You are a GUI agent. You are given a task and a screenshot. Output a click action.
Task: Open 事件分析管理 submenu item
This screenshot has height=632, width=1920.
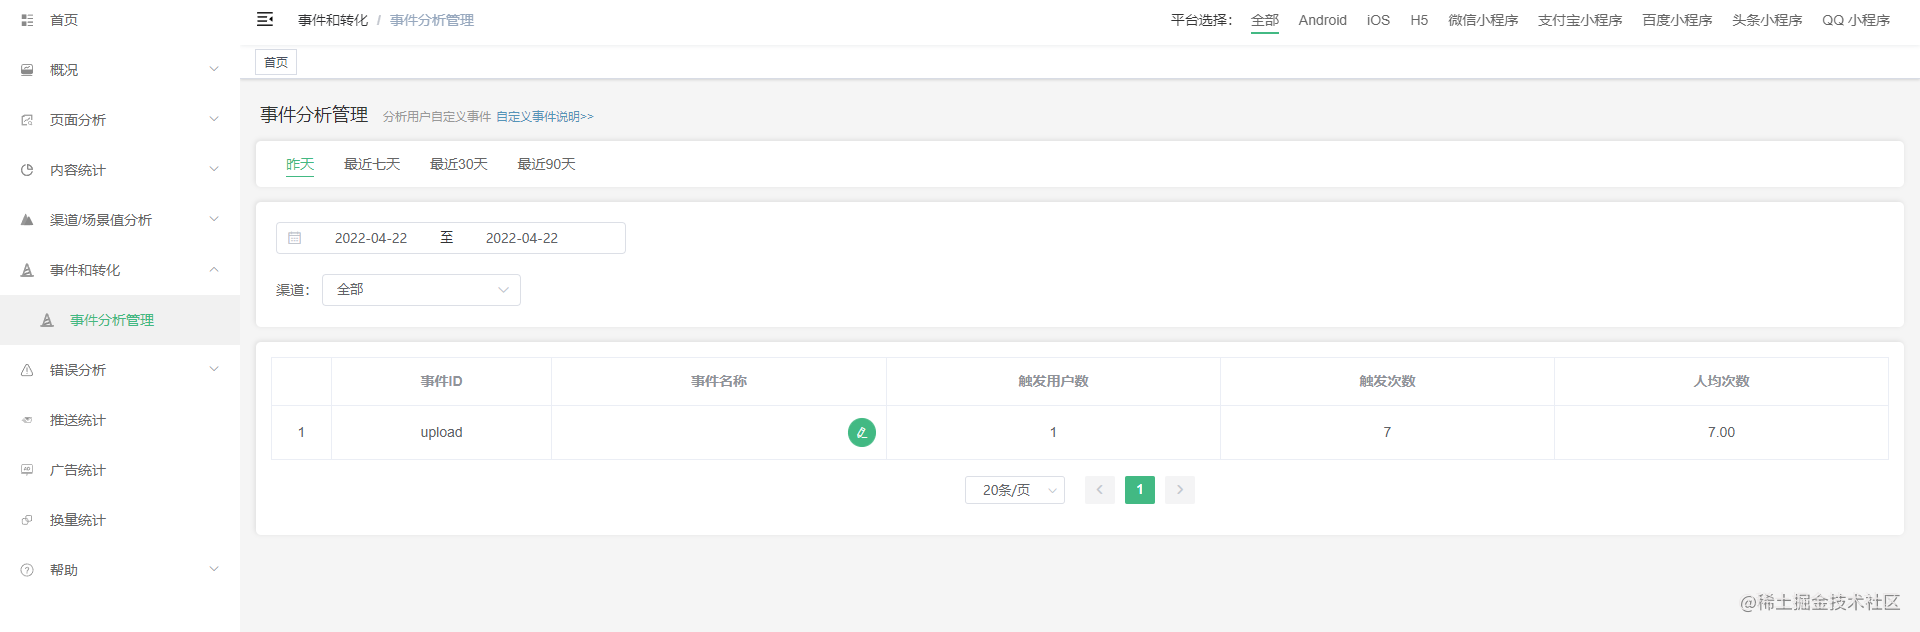tap(120, 320)
